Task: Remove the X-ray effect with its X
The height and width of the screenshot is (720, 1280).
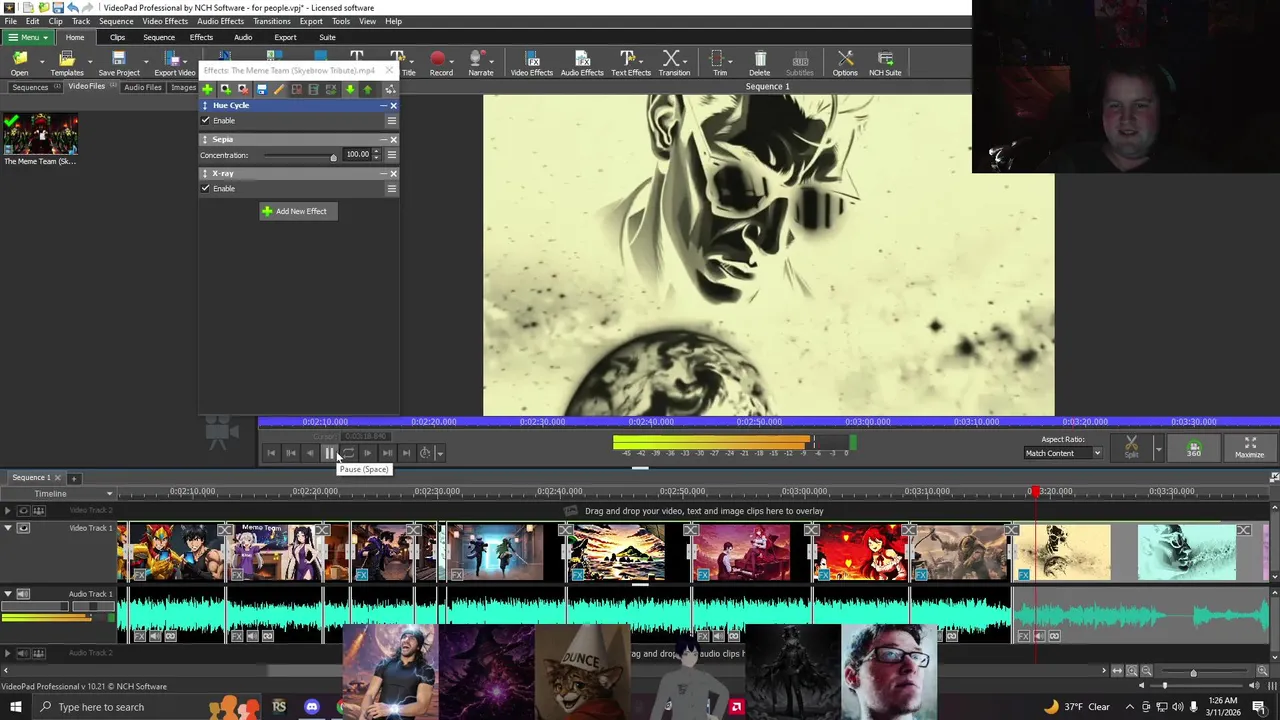Action: point(393,173)
